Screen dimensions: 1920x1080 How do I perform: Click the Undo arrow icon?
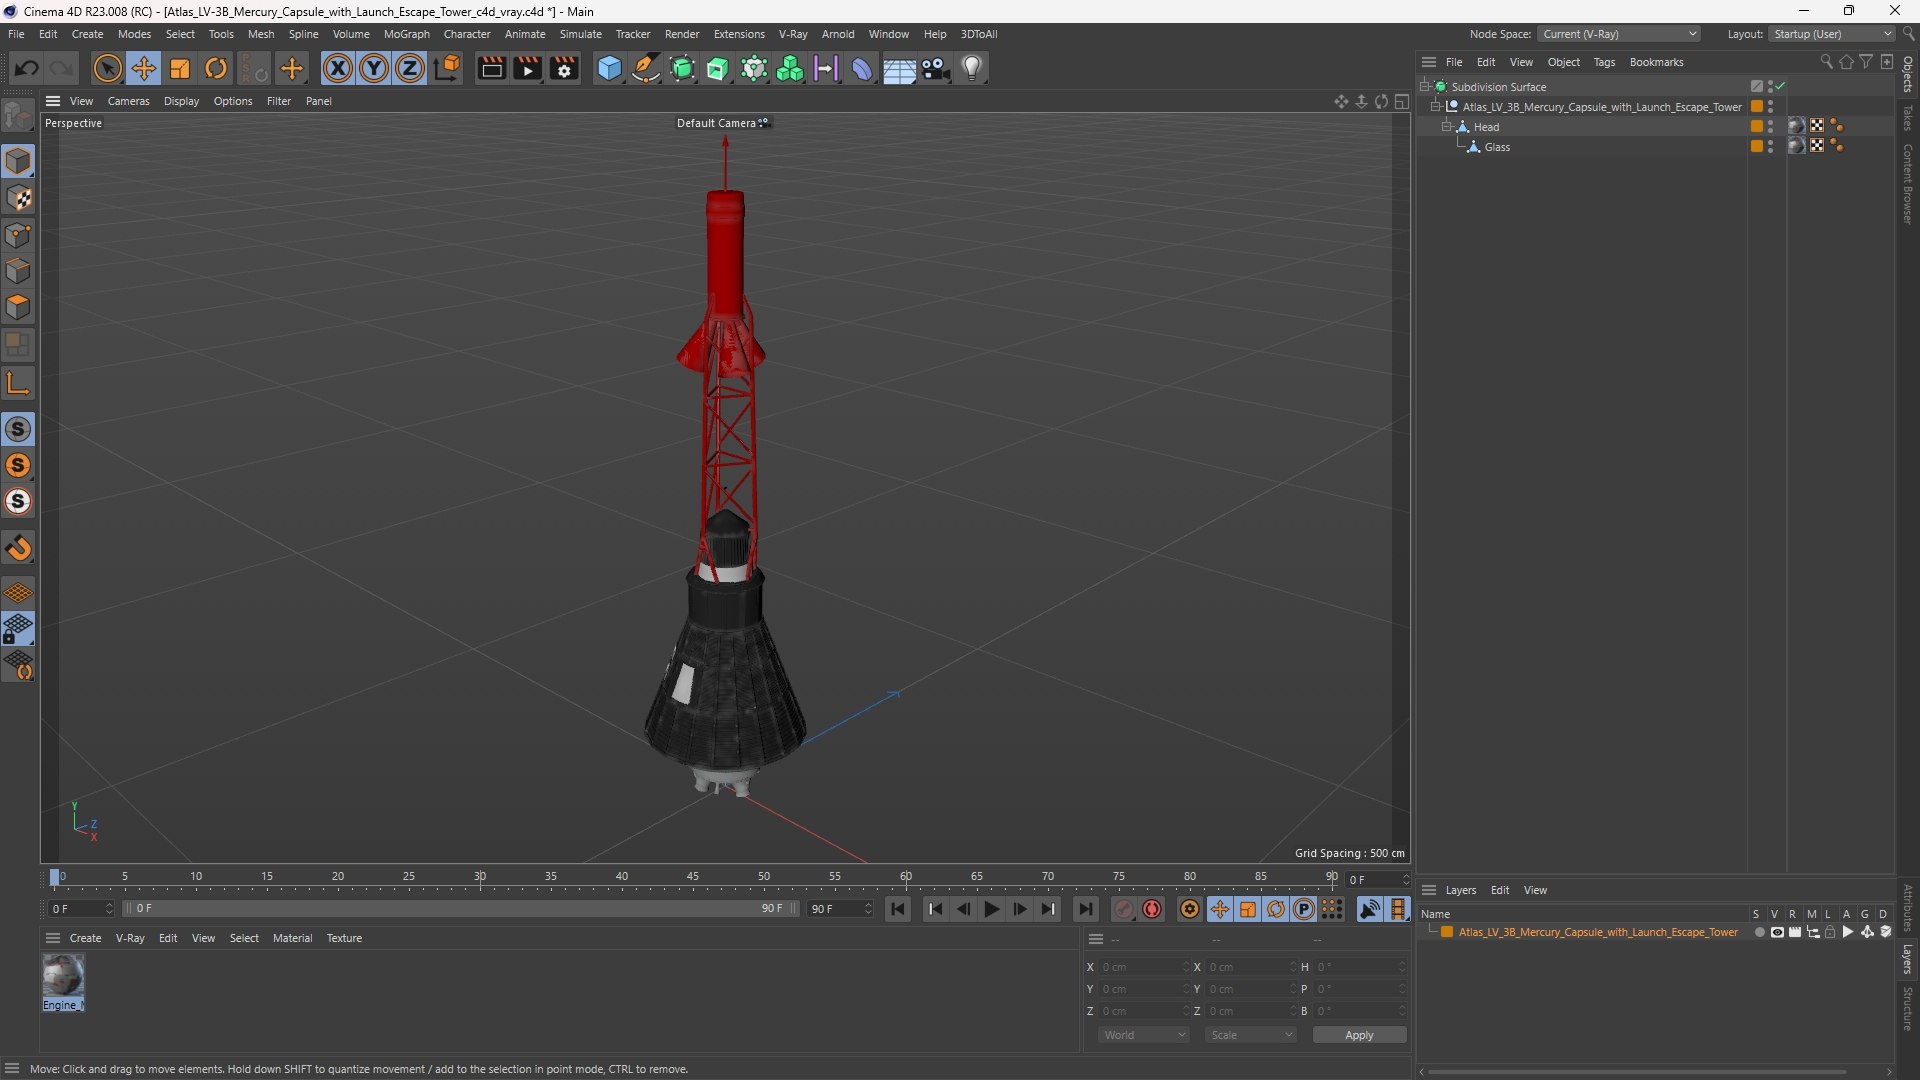coord(27,68)
